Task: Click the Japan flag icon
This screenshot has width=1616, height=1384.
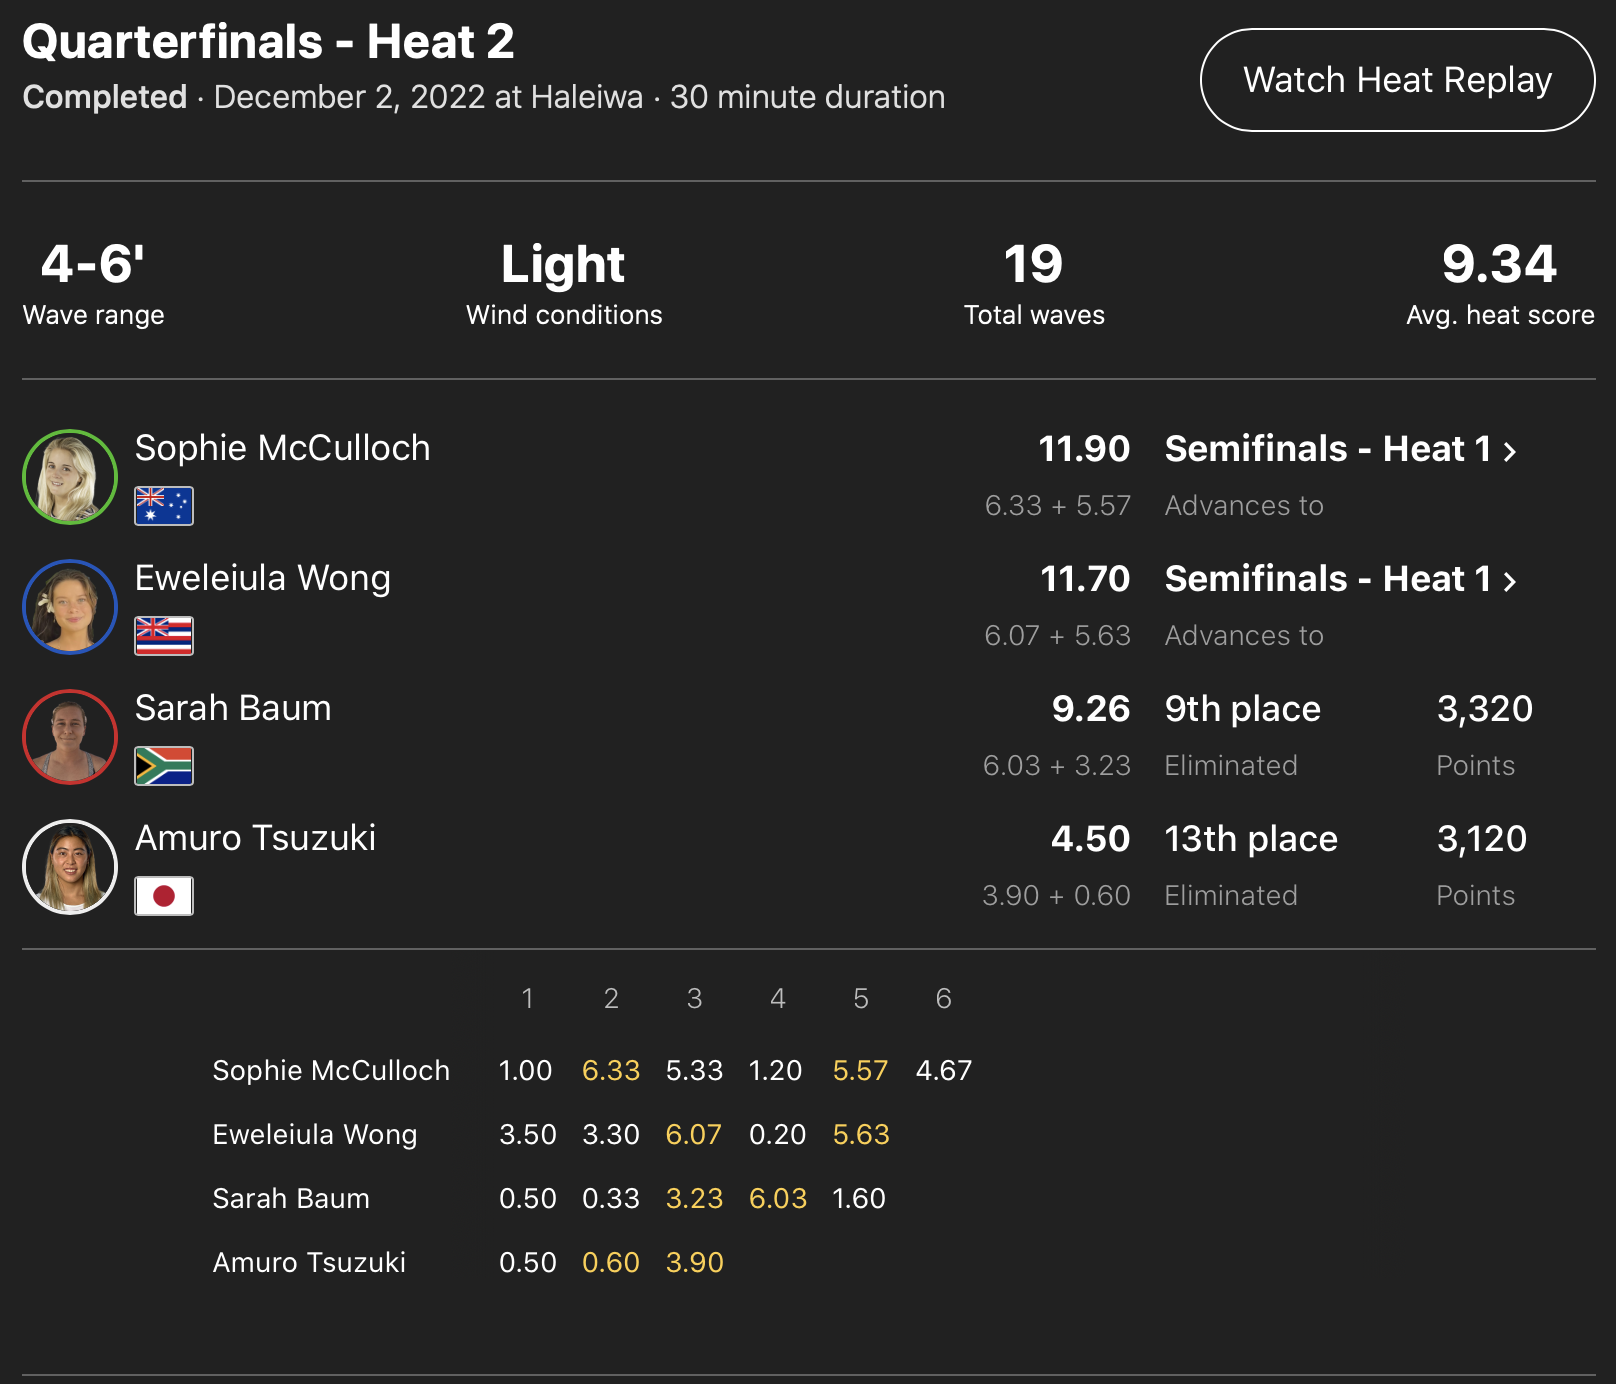Action: (164, 896)
